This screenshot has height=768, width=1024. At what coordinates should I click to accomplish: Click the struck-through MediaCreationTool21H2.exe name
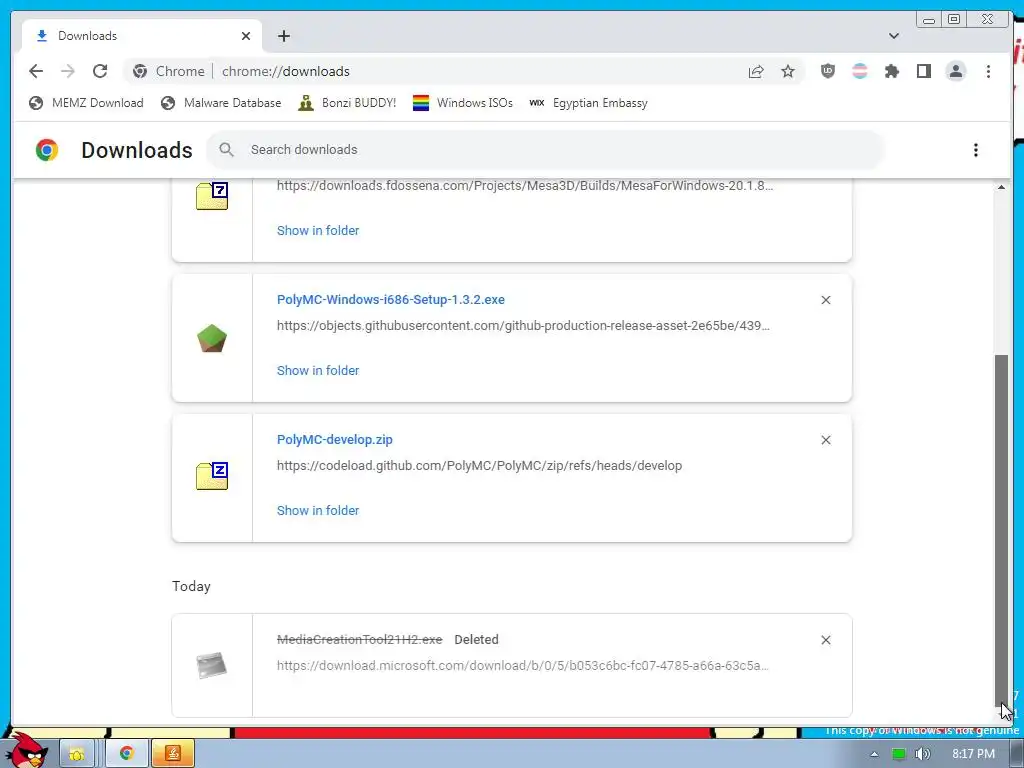[x=359, y=639]
